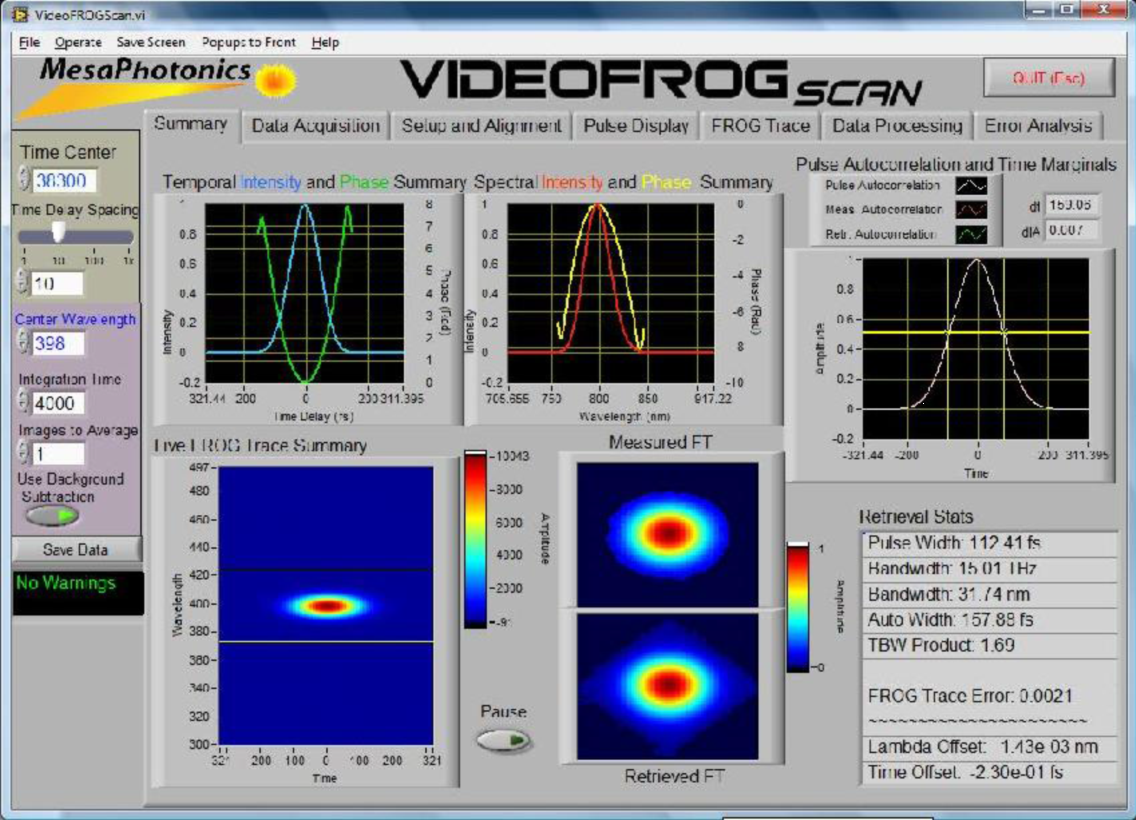This screenshot has width=1136, height=820.
Task: Click the Center Wavelength value field
Action: pyautogui.click(x=59, y=343)
